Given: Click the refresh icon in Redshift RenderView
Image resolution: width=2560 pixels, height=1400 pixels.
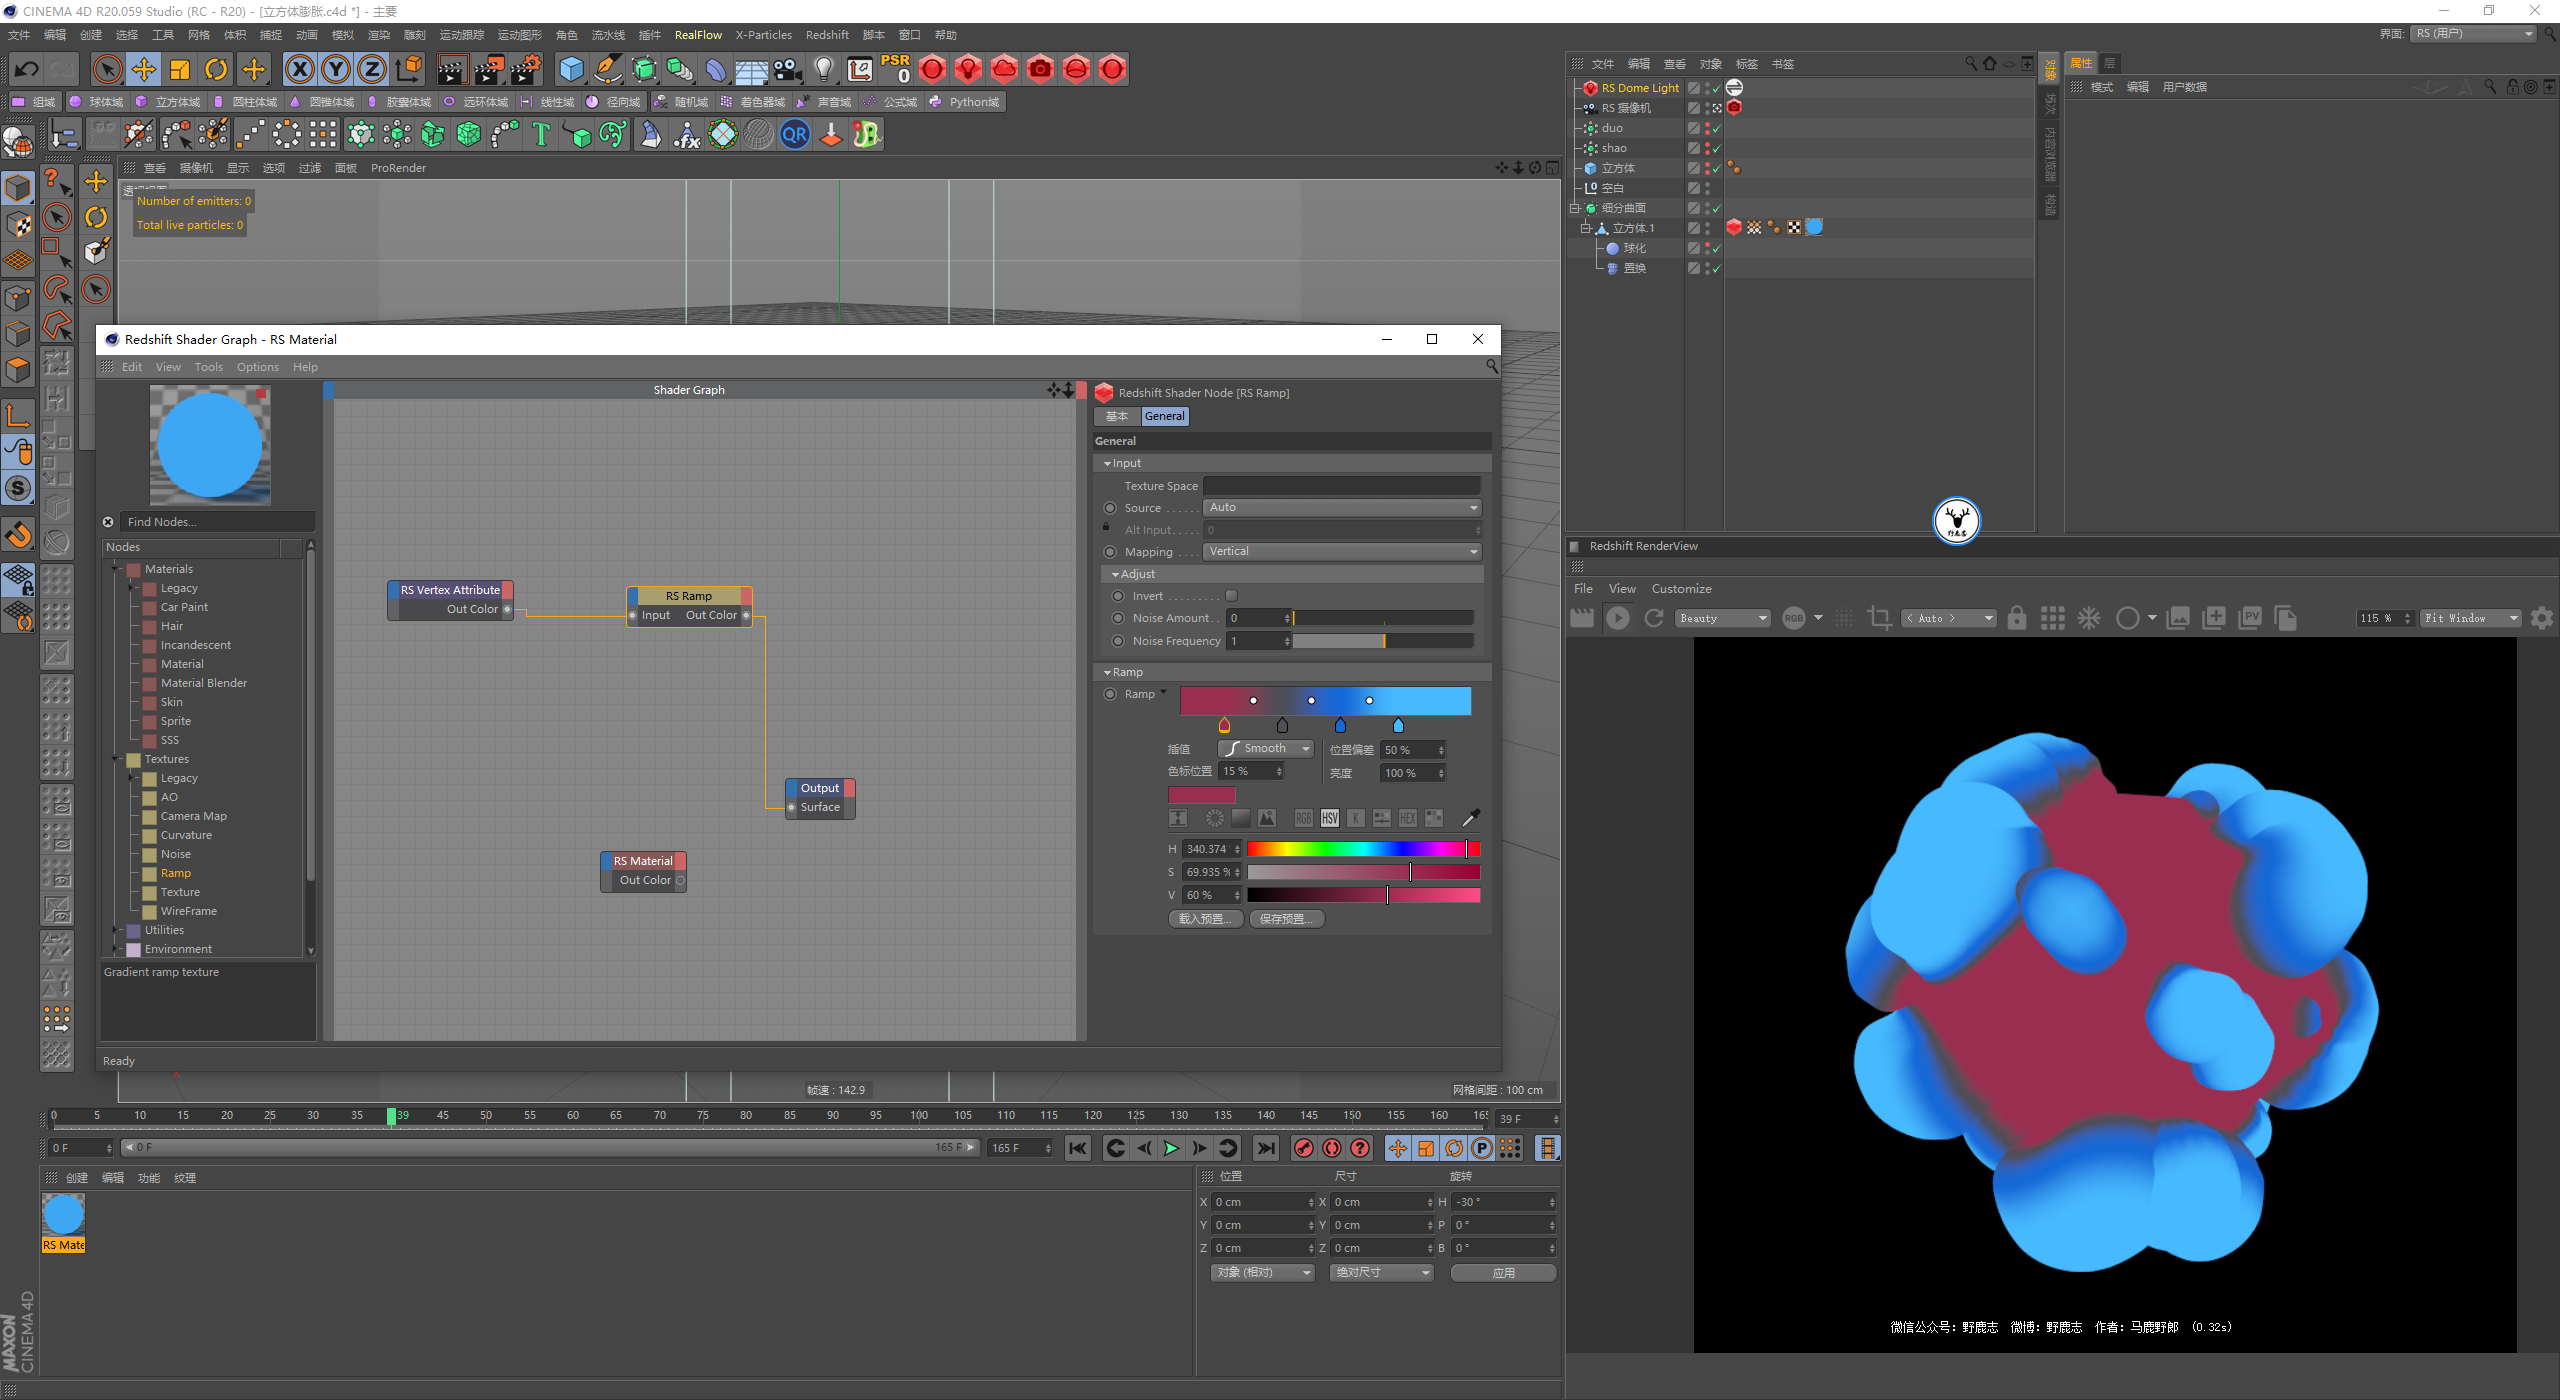Looking at the screenshot, I should 1654,618.
